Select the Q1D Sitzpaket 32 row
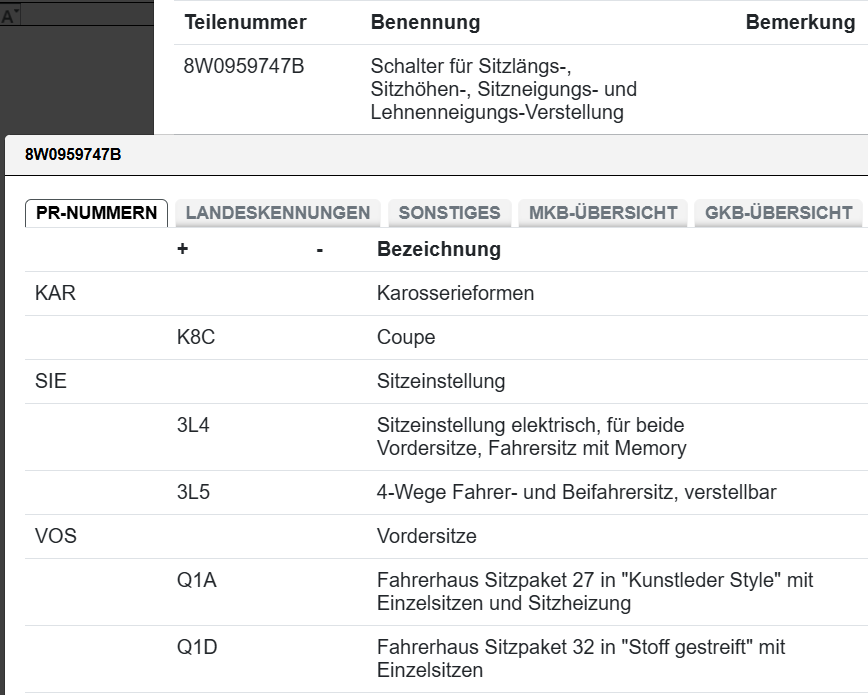The width and height of the screenshot is (868, 695). tap(446, 659)
